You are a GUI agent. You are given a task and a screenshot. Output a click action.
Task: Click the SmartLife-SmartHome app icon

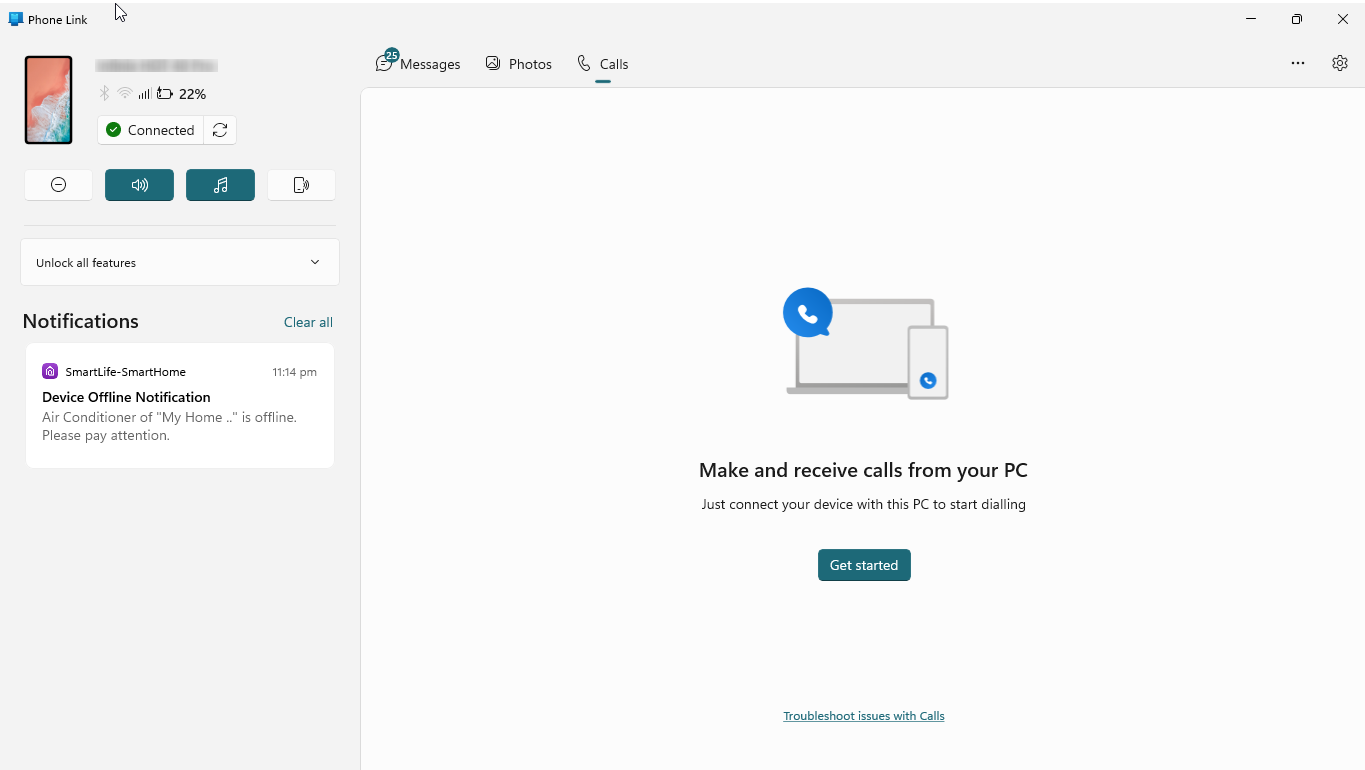click(x=50, y=372)
